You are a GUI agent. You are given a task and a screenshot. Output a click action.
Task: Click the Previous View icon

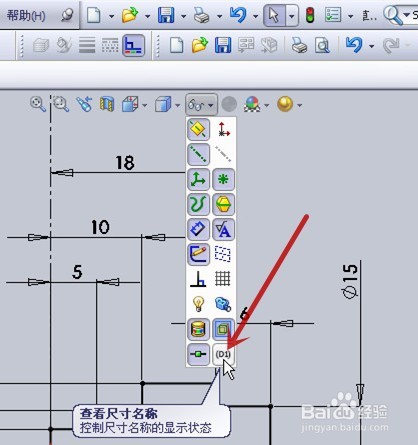coord(84,104)
